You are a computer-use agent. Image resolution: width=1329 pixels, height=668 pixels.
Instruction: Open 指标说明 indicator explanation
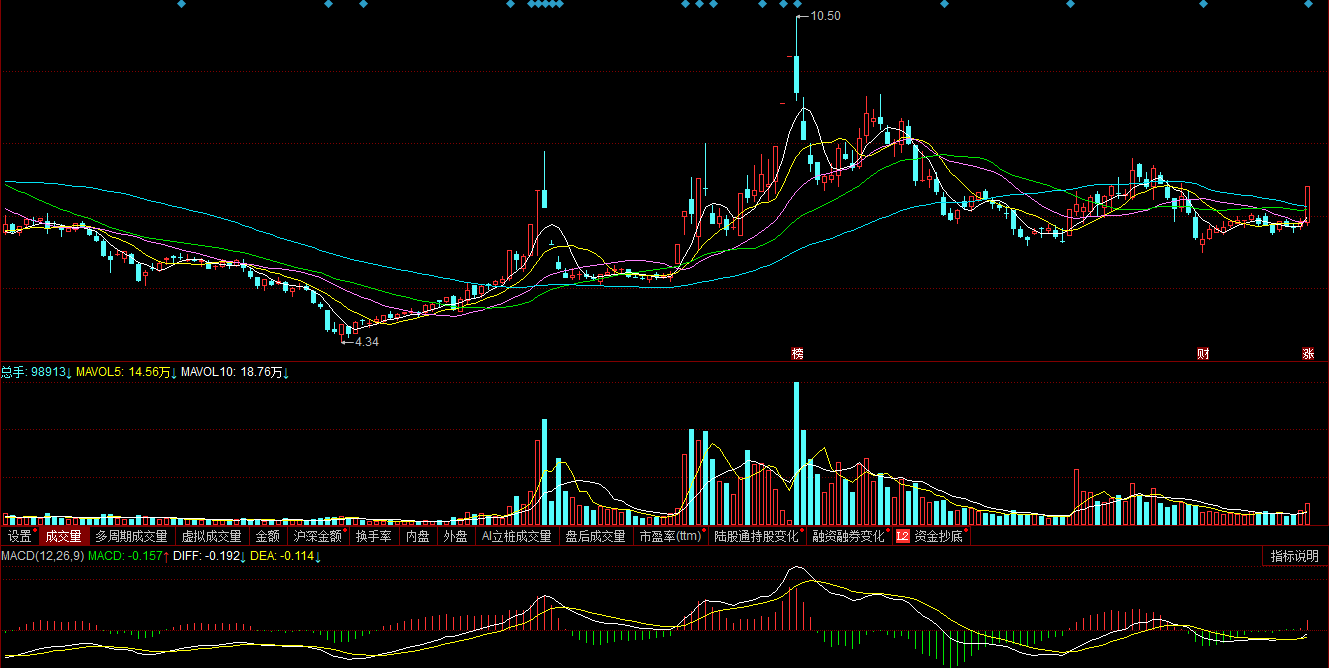pyautogui.click(x=1294, y=556)
